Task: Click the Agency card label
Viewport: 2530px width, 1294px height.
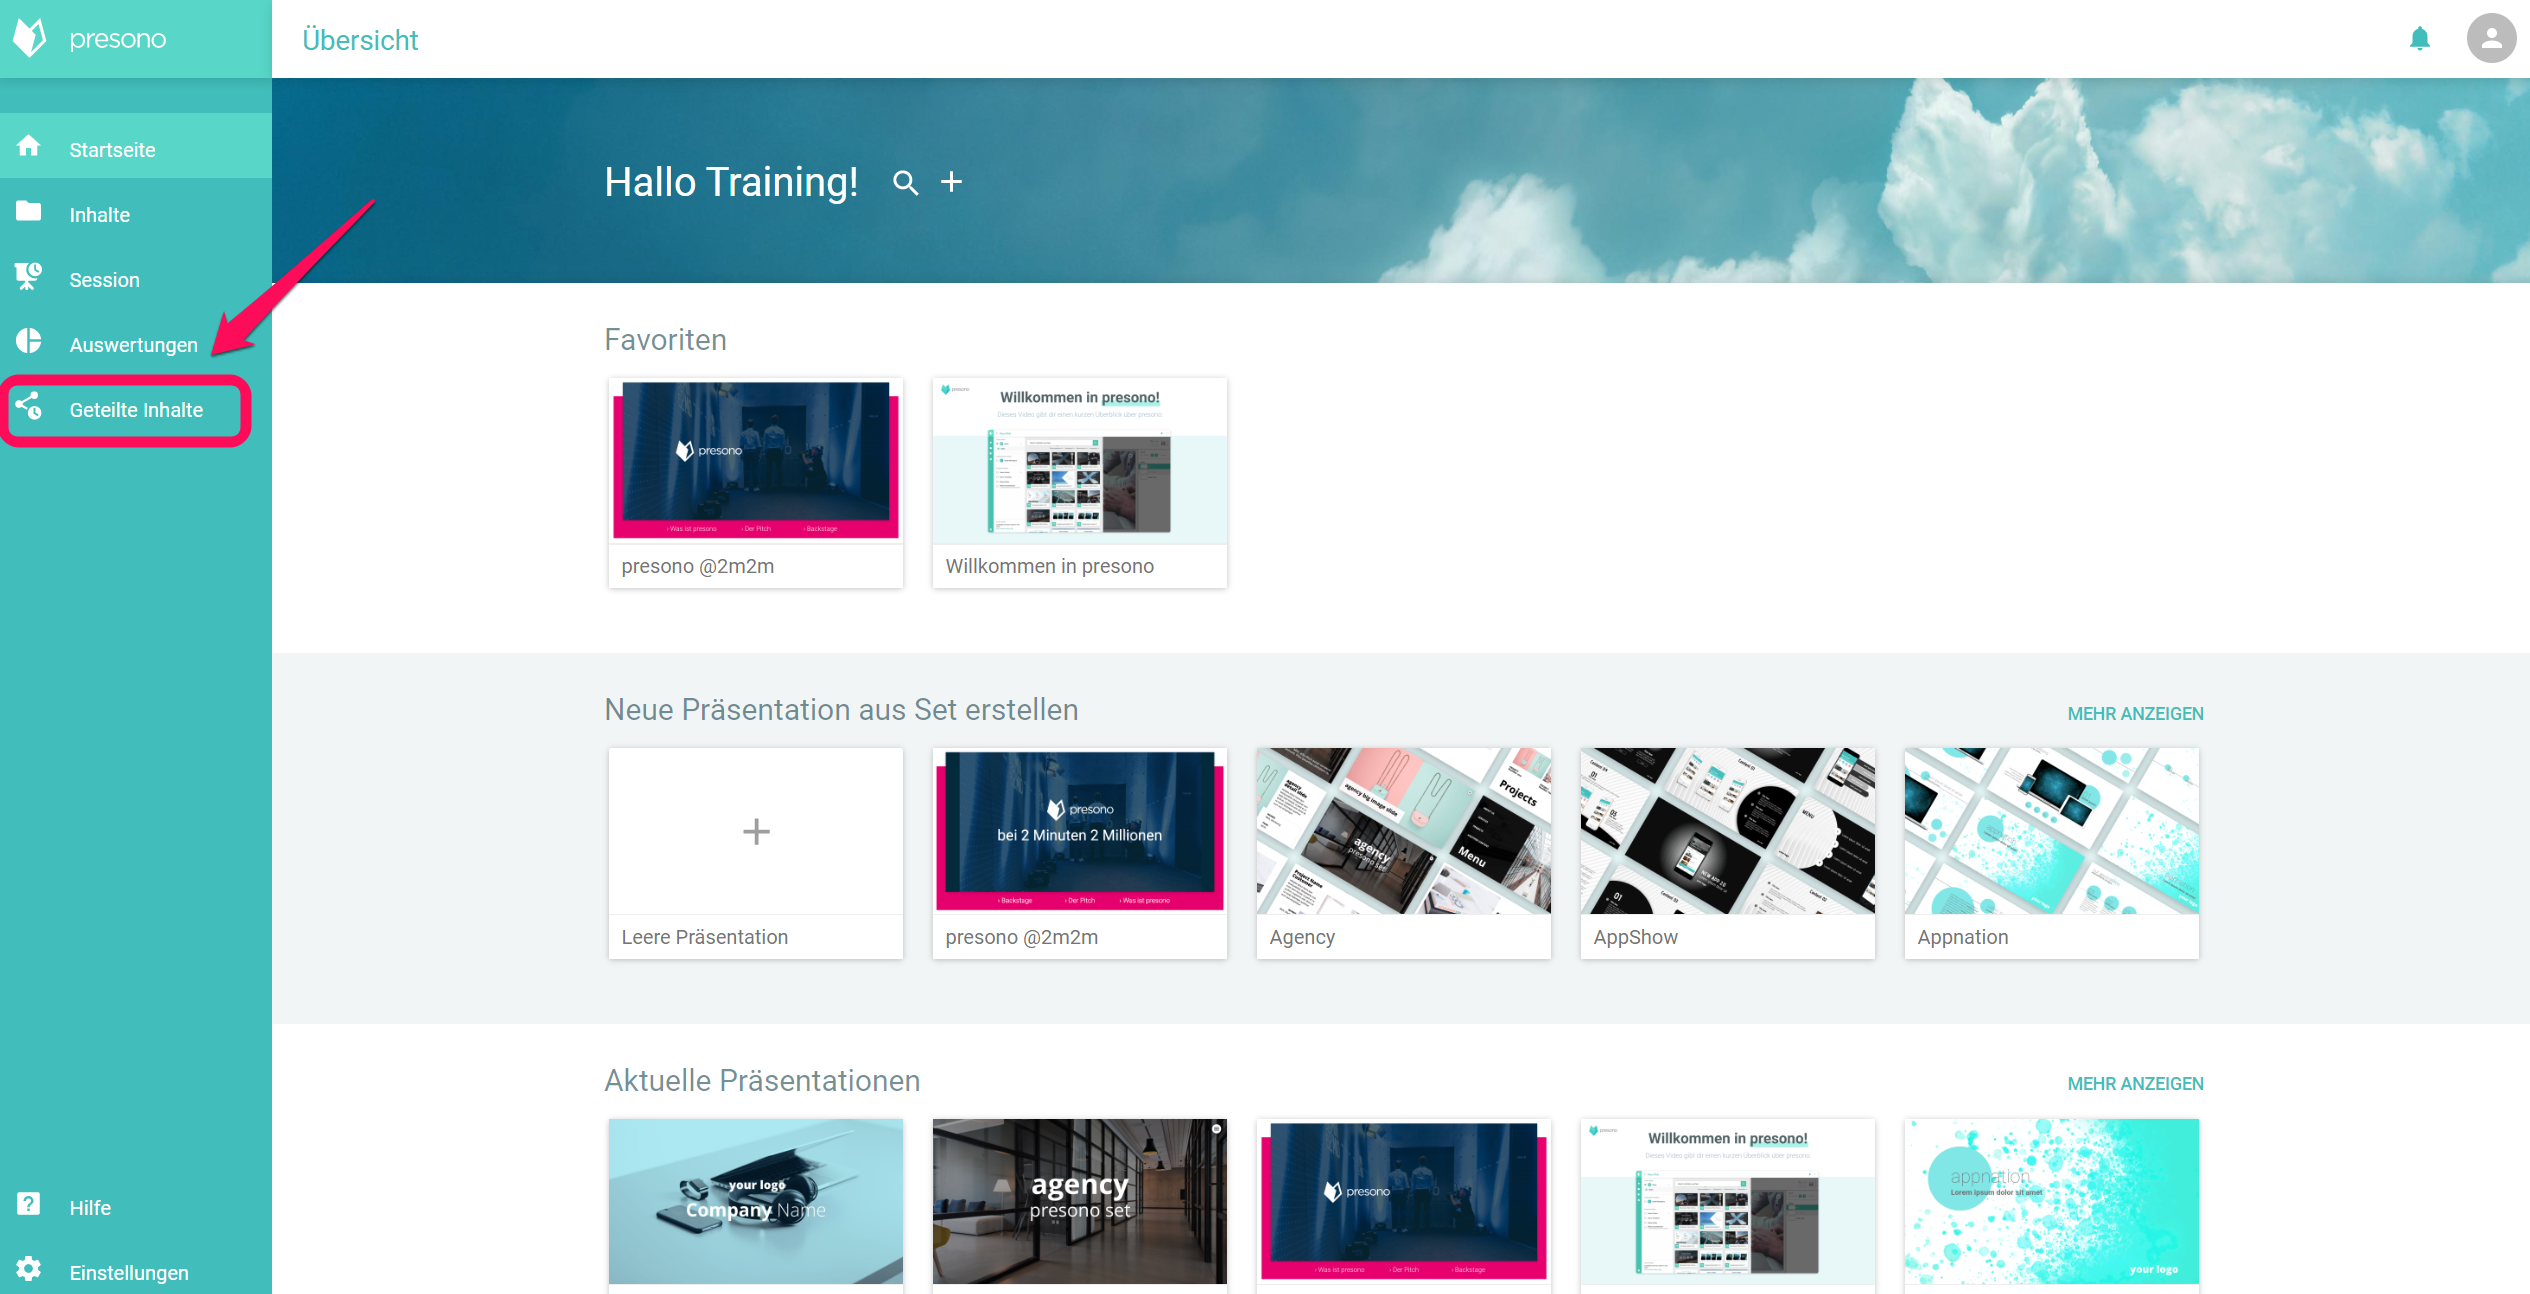Action: click(x=1302, y=937)
